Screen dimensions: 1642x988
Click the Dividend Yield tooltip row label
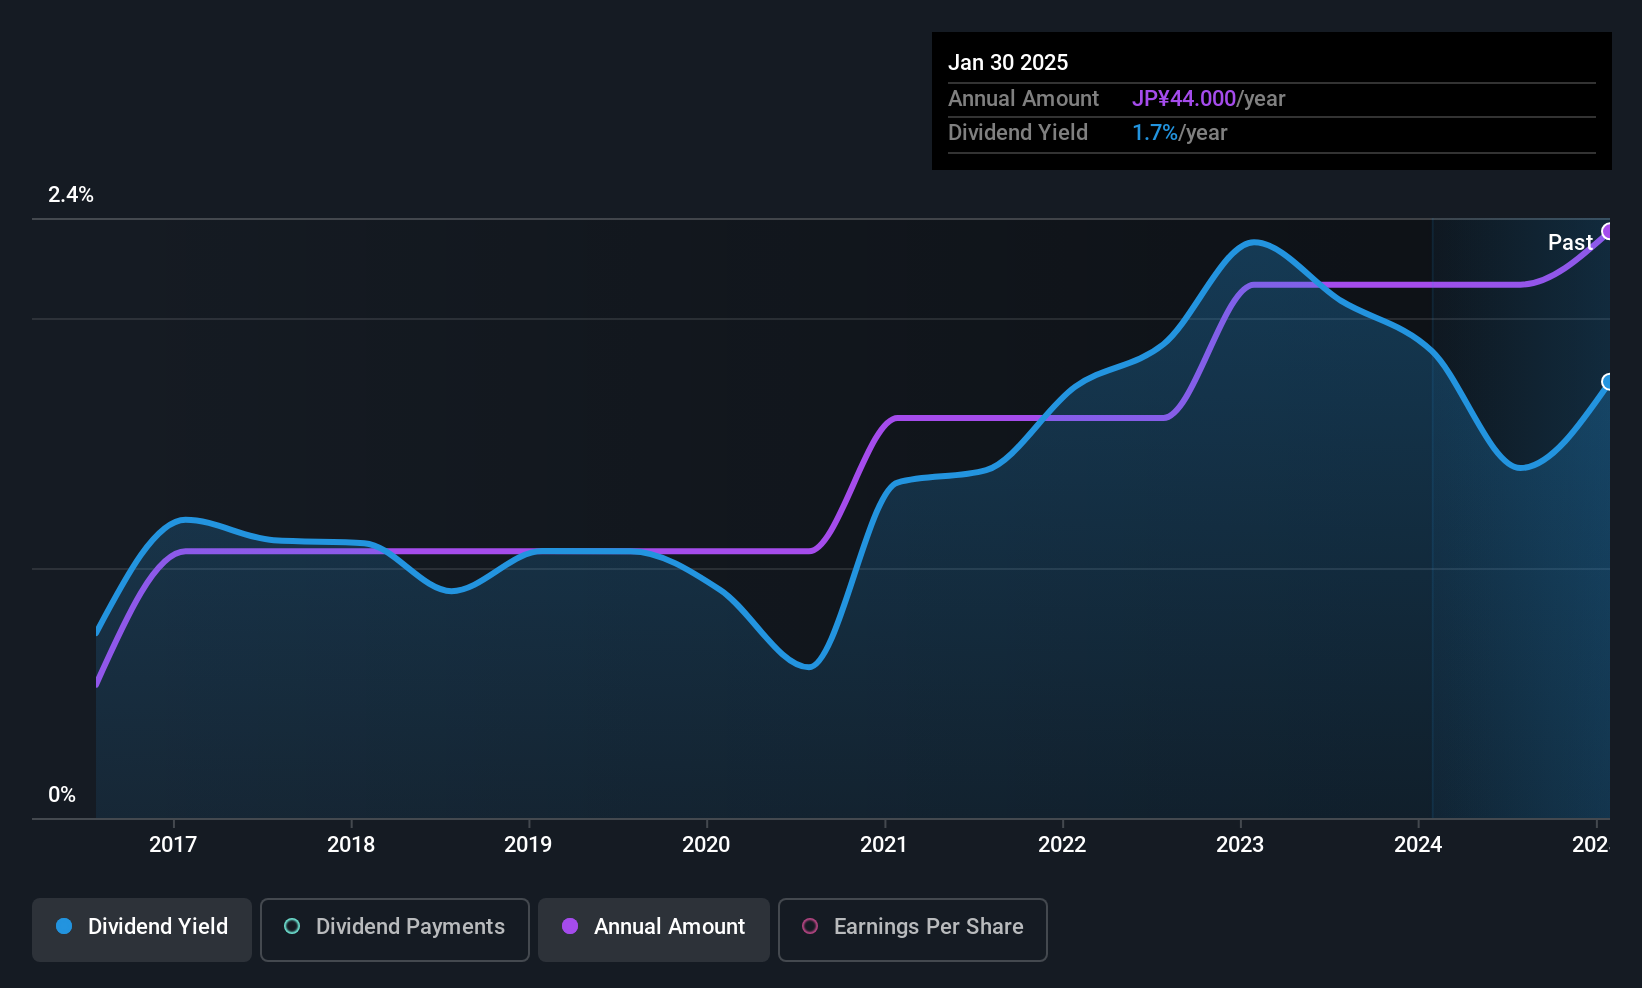1018,133
